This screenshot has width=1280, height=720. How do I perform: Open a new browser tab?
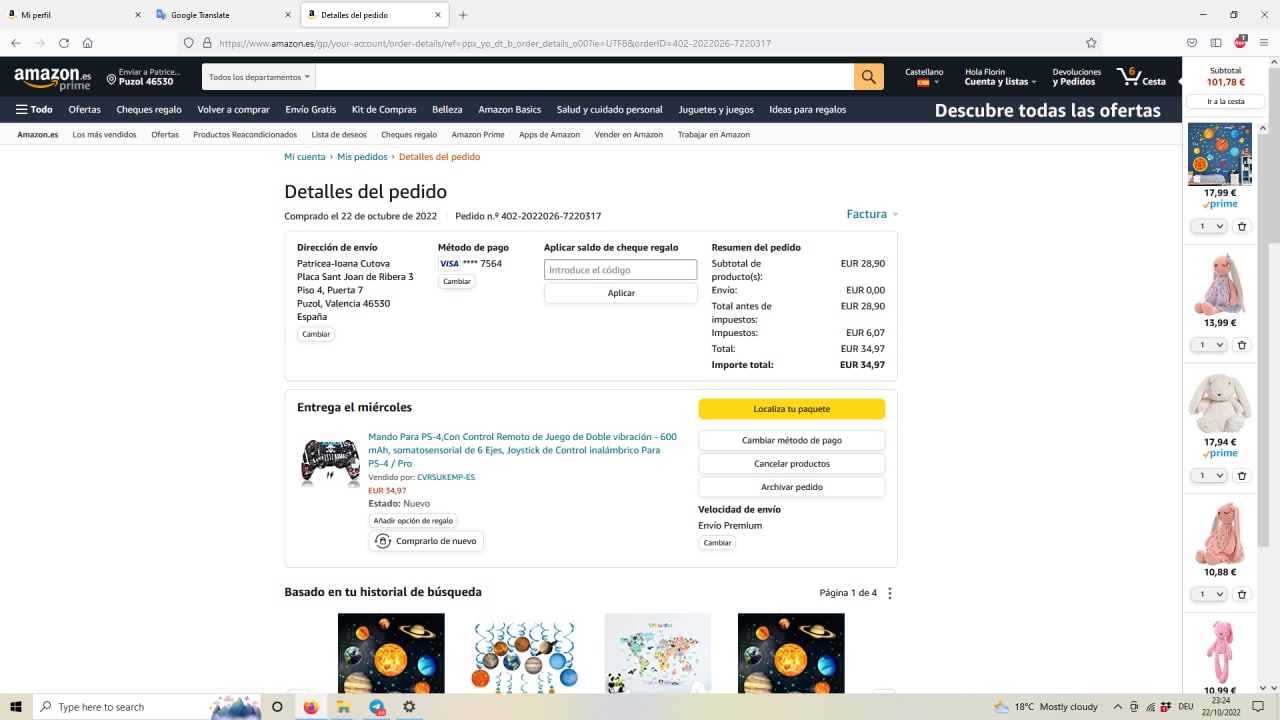pos(463,15)
